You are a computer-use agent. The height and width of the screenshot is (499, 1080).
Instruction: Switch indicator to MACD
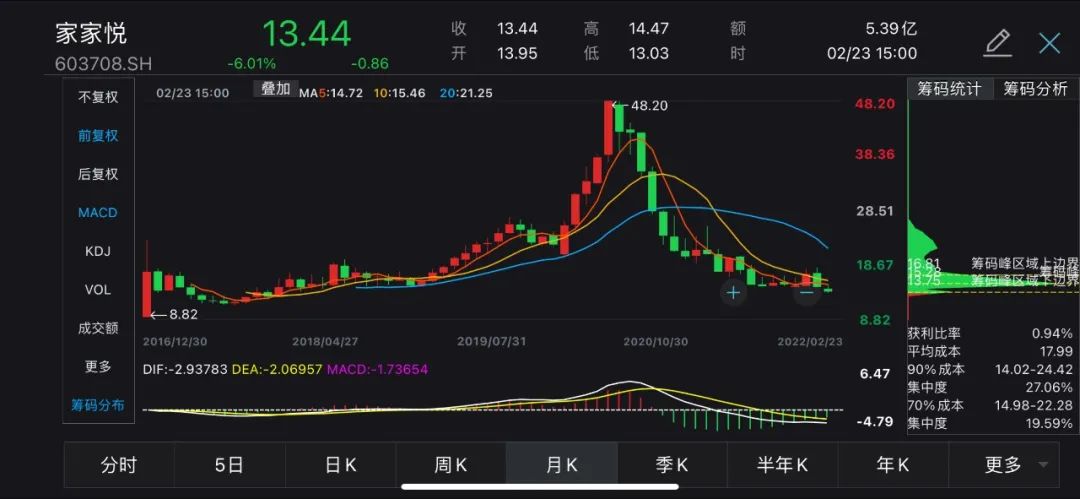pyautogui.click(x=98, y=213)
